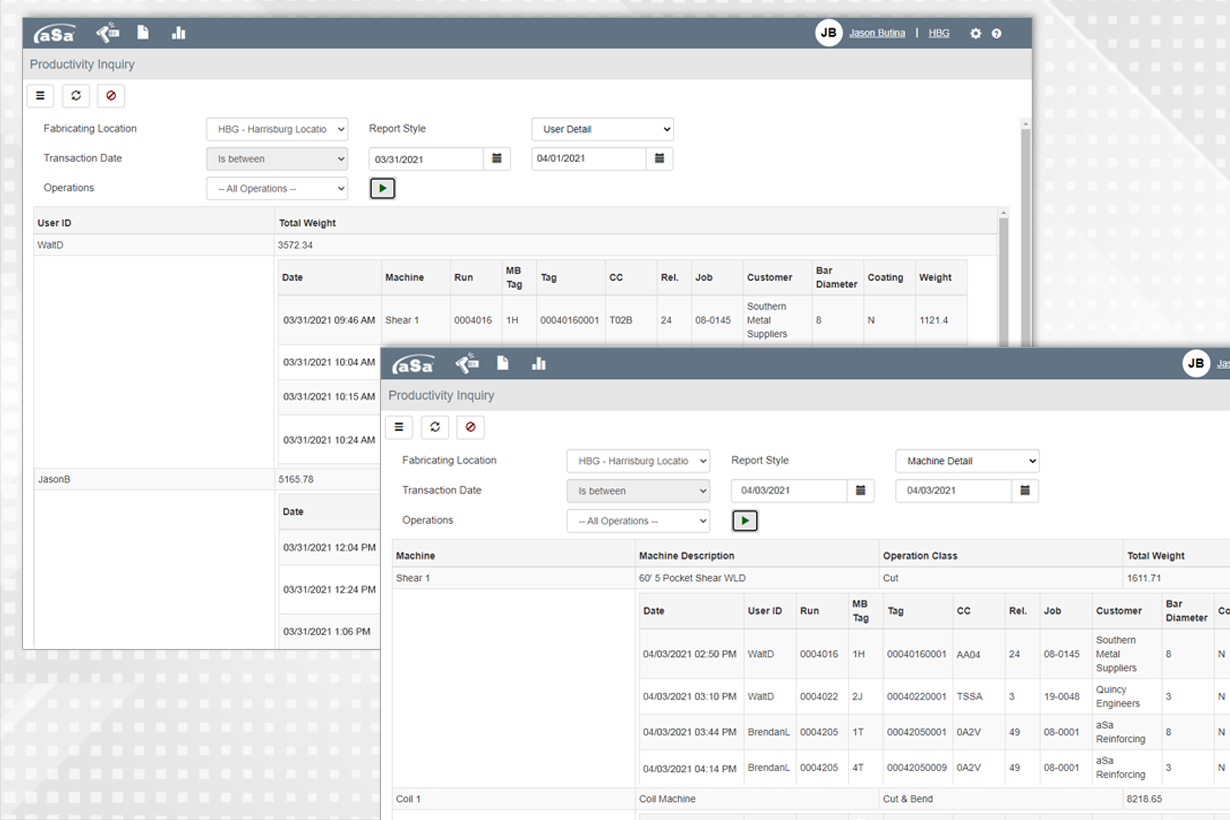Viewport: 1230px width, 820px height.
Task: Open the bar chart icon in the front window header
Action: click(x=539, y=363)
